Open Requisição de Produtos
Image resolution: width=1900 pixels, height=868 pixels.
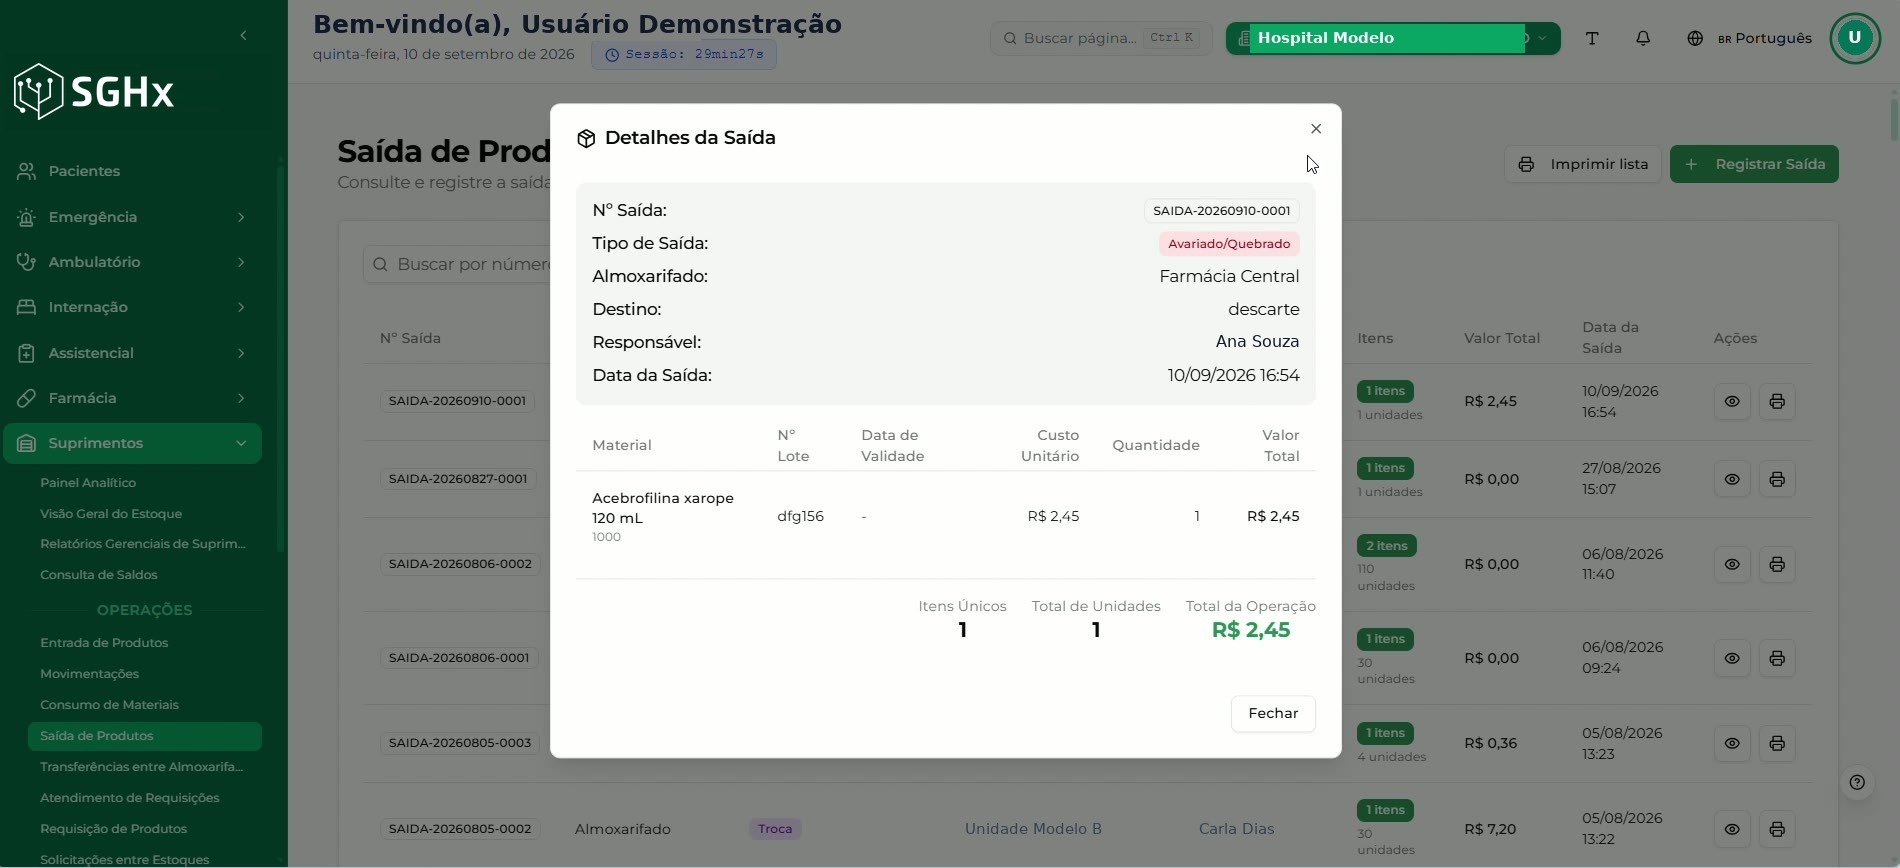[x=114, y=829]
